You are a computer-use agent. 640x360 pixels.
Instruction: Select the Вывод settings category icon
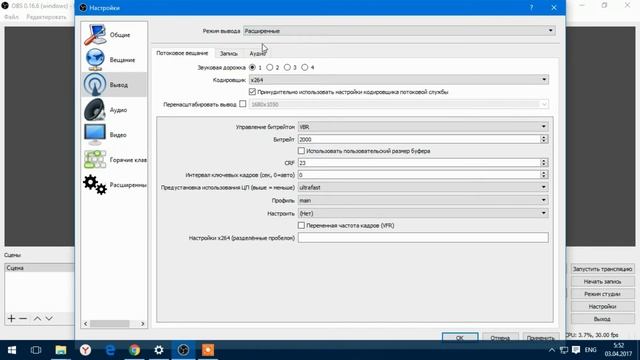coord(95,84)
